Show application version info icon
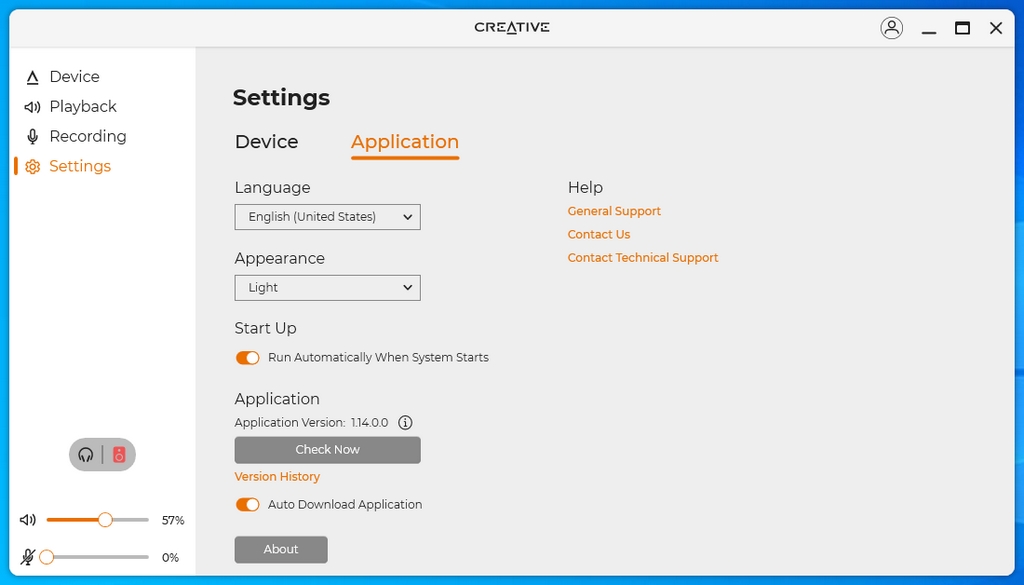The width and height of the screenshot is (1024, 585). click(x=405, y=422)
